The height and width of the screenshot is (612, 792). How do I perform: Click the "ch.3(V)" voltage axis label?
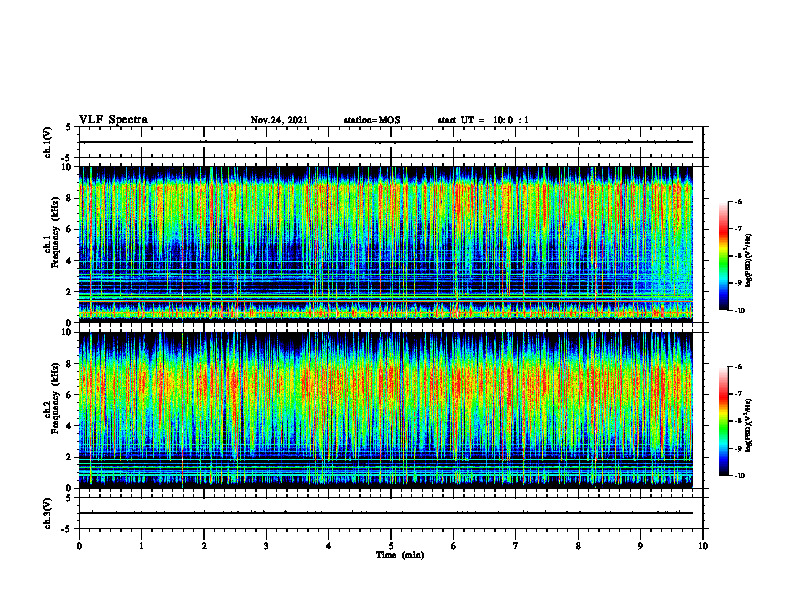pyautogui.click(x=47, y=513)
